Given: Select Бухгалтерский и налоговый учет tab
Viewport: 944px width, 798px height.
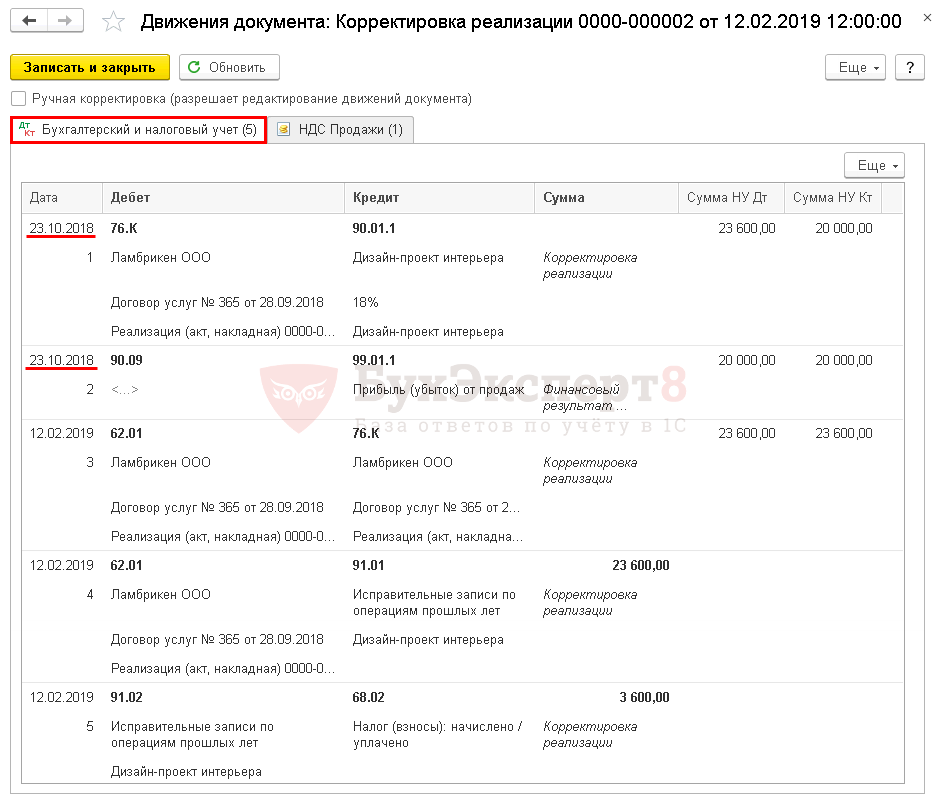Looking at the screenshot, I should (149, 130).
